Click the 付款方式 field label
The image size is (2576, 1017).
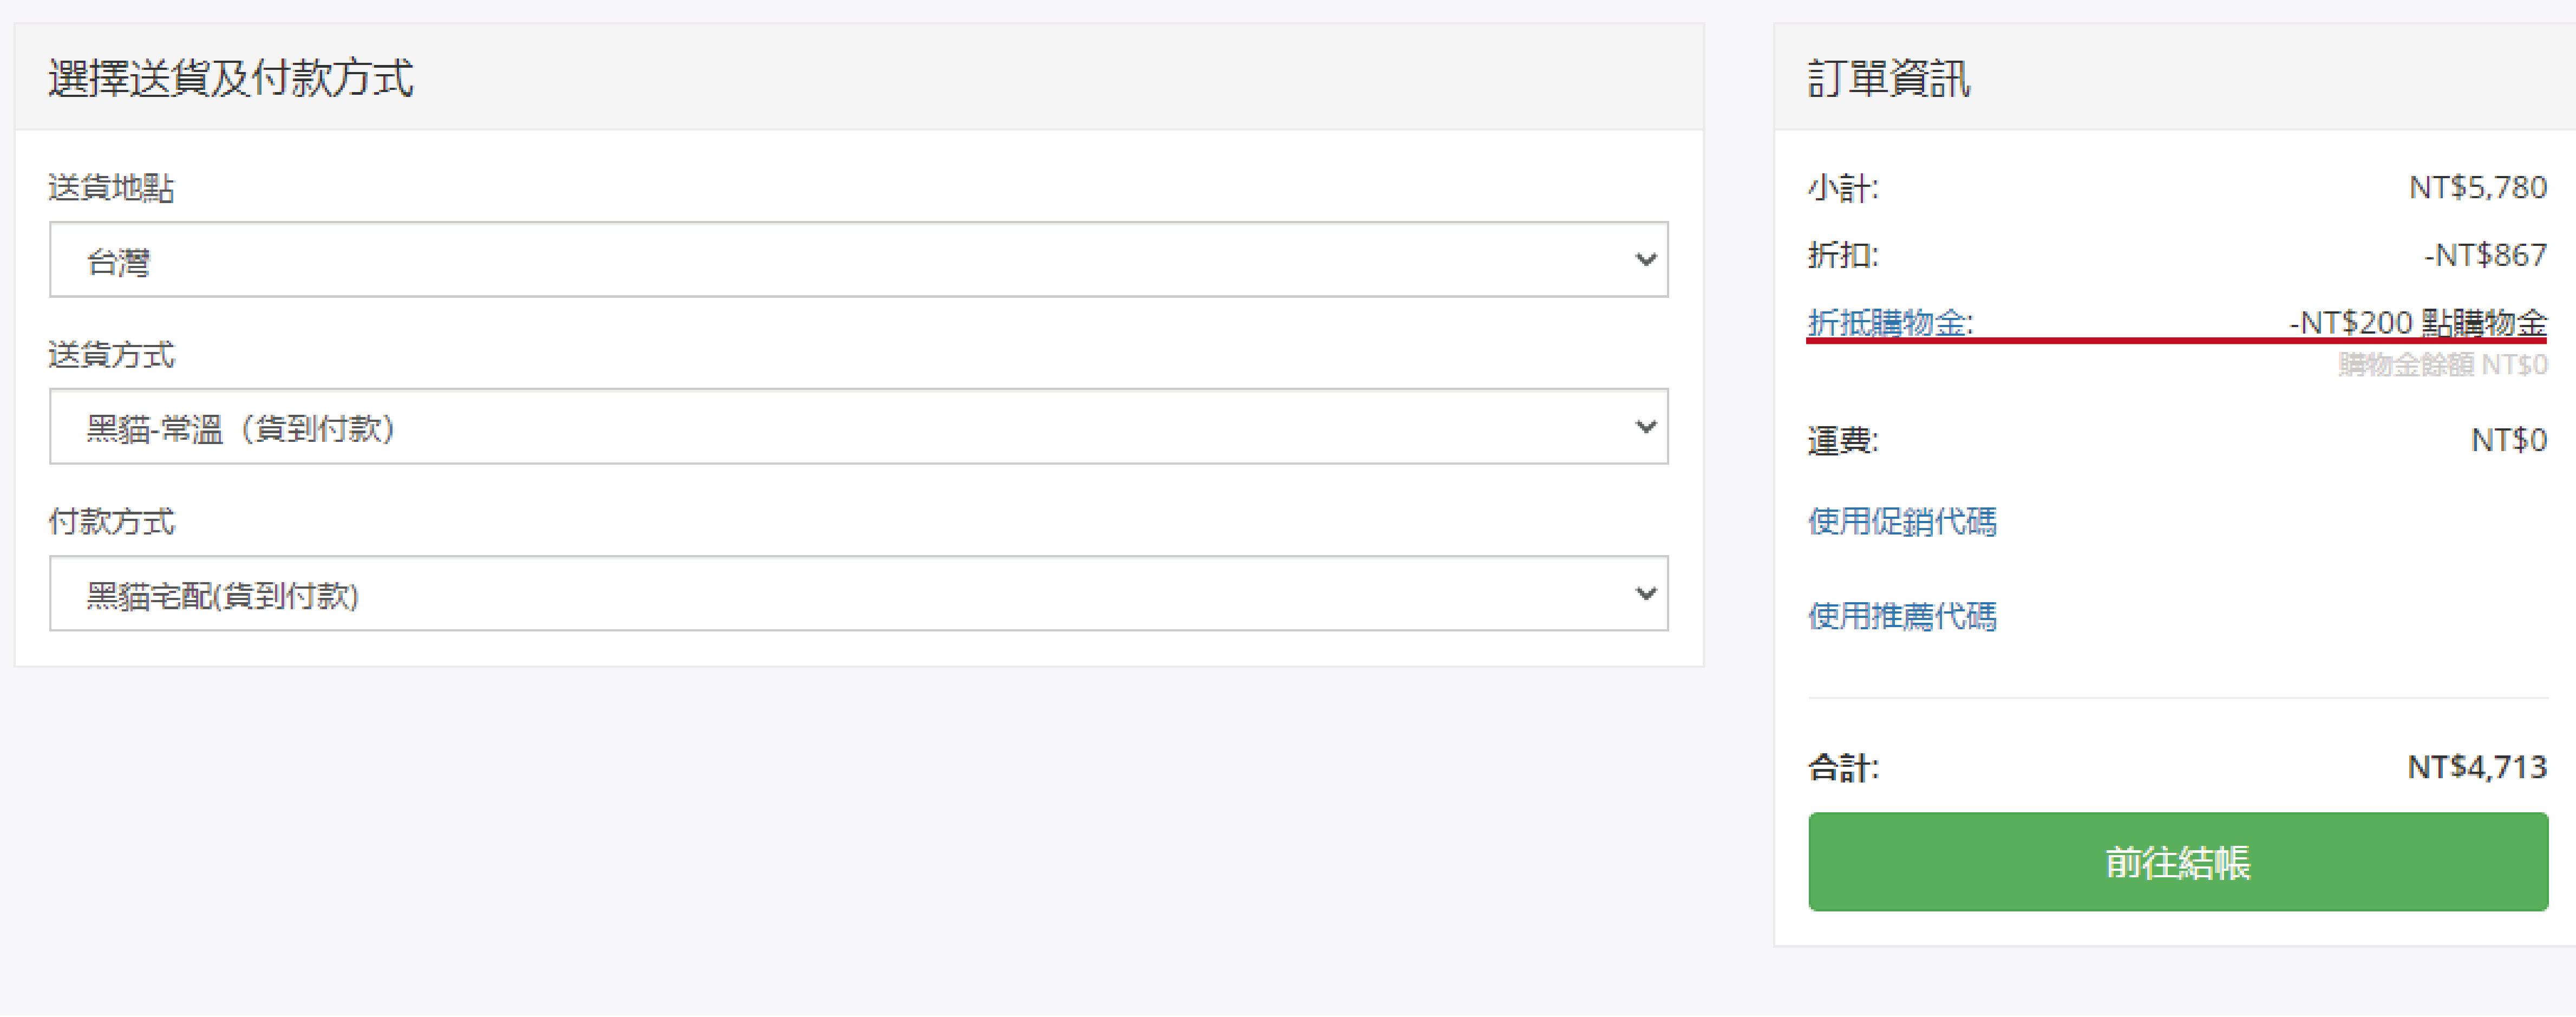click(x=112, y=522)
